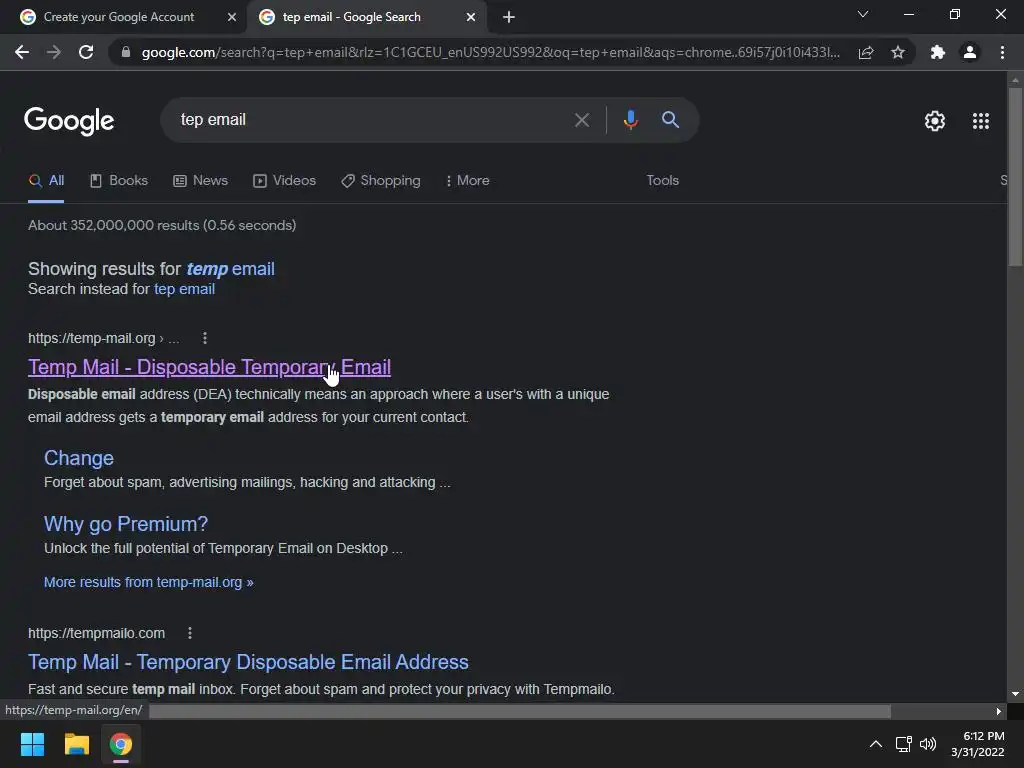Screen dimensions: 1024x768
Task: Start voice search with the microphone
Action: point(630,120)
